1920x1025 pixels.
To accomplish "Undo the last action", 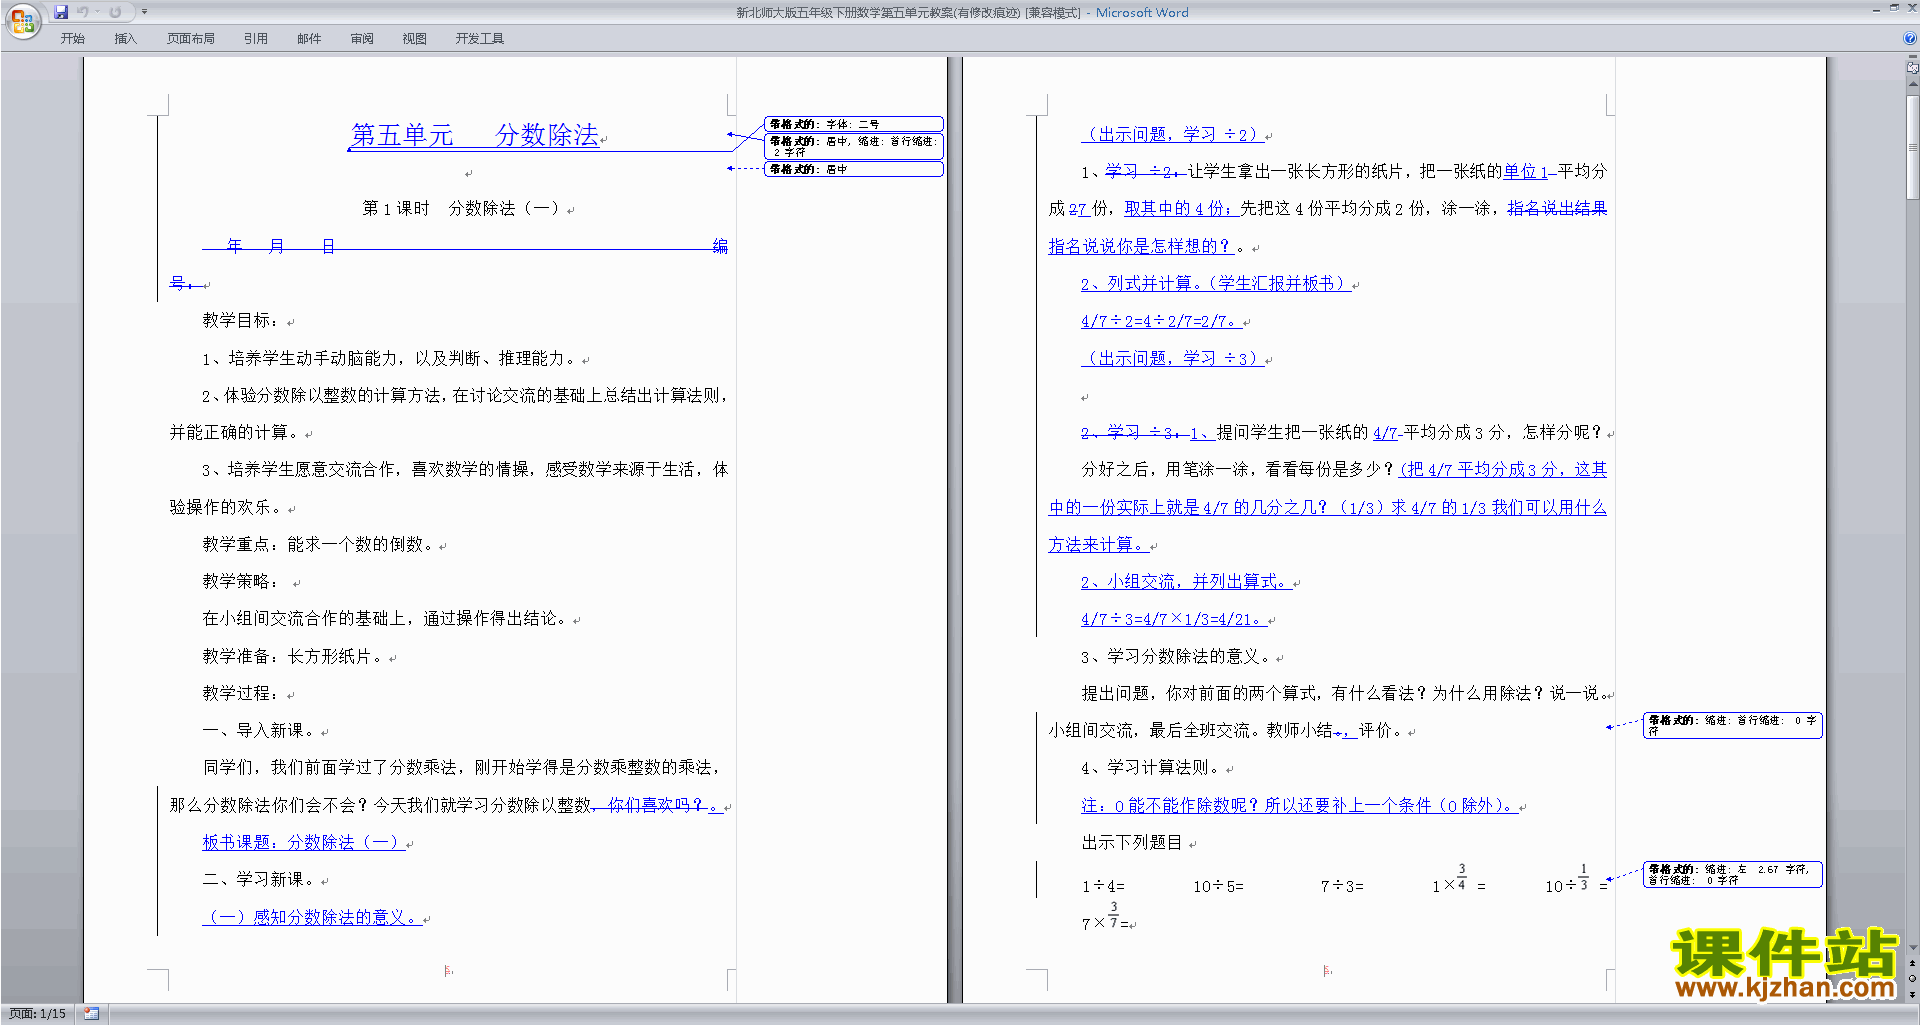I will [82, 12].
